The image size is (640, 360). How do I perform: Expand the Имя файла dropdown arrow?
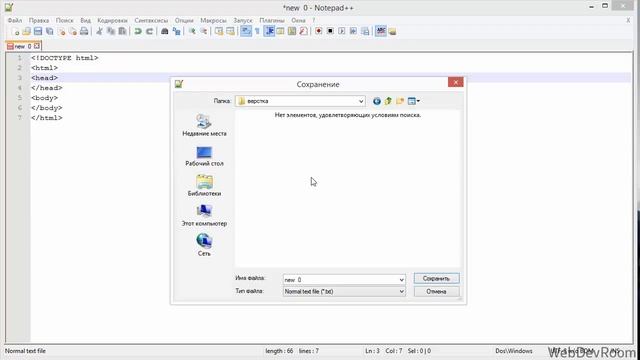[x=401, y=280]
